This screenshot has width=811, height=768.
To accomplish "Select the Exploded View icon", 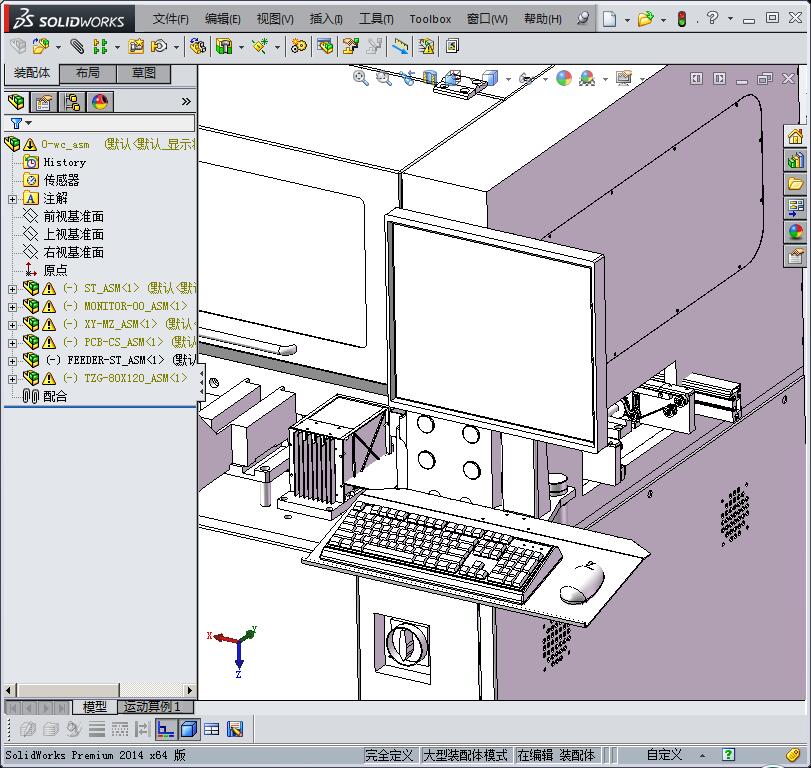I will 351,47.
